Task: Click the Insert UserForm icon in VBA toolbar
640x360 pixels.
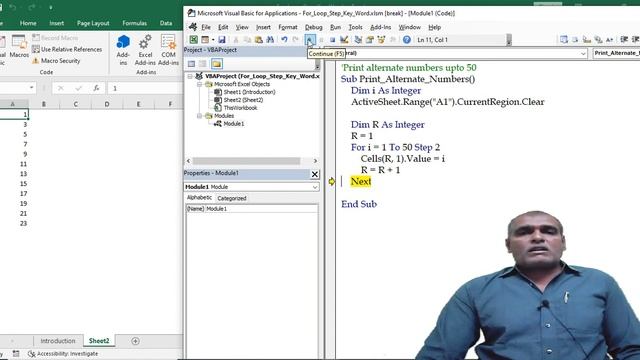Action: 205,40
